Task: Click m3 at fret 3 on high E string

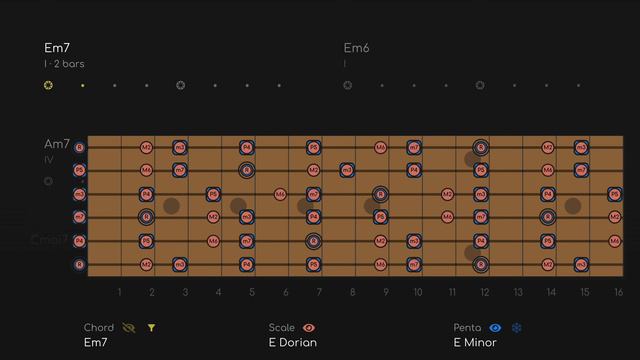Action: click(180, 147)
